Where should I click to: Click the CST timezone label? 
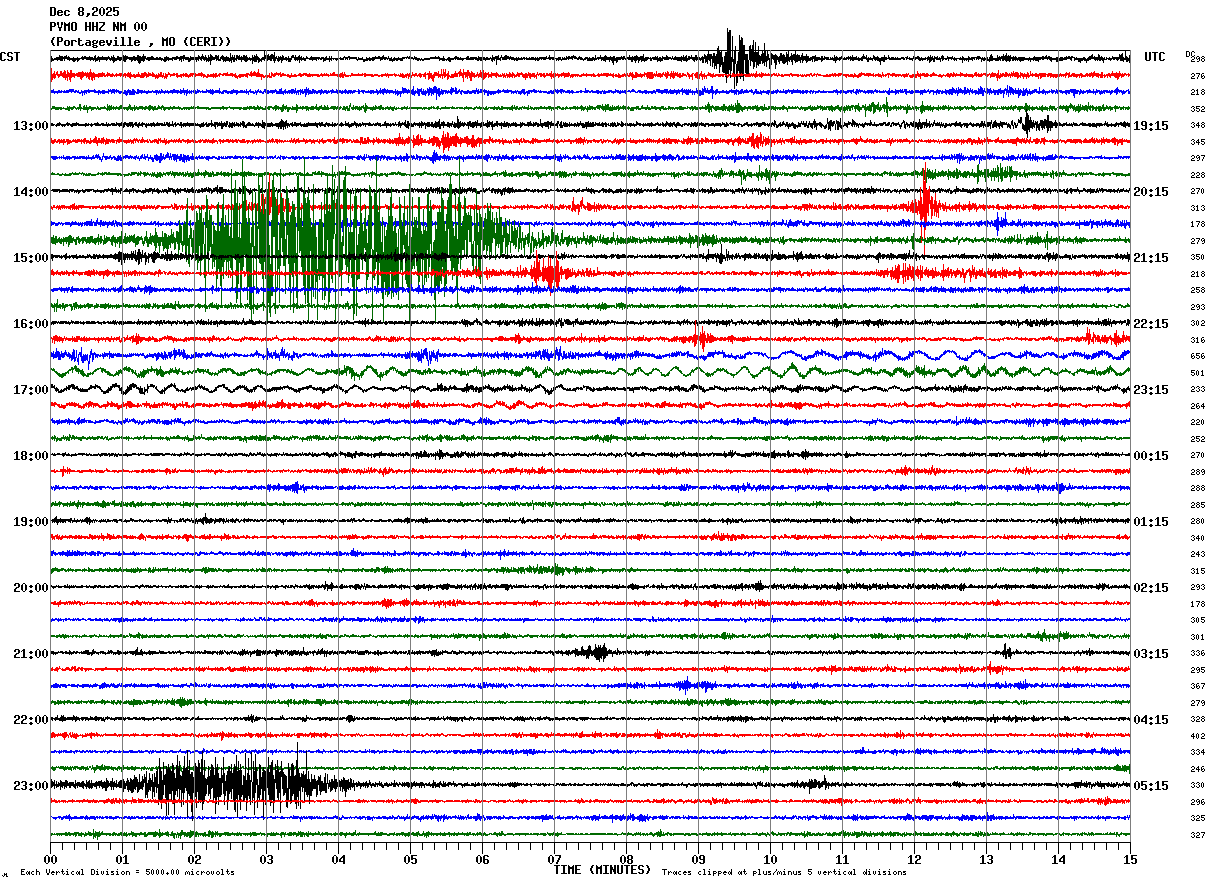pyautogui.click(x=10, y=57)
